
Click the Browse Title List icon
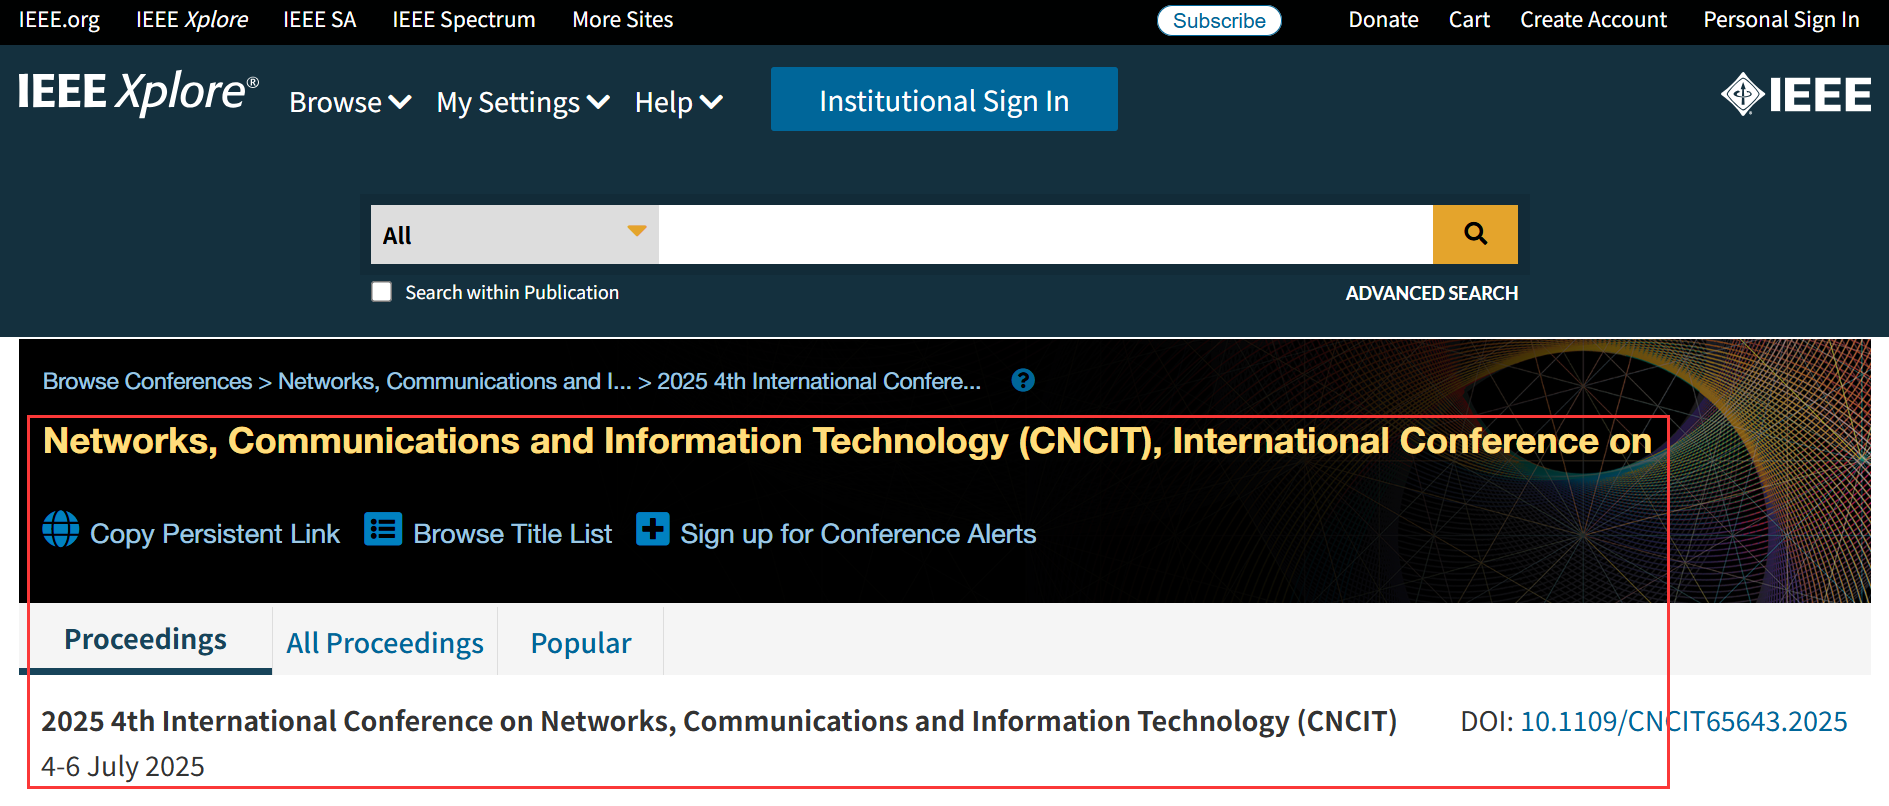tap(383, 529)
